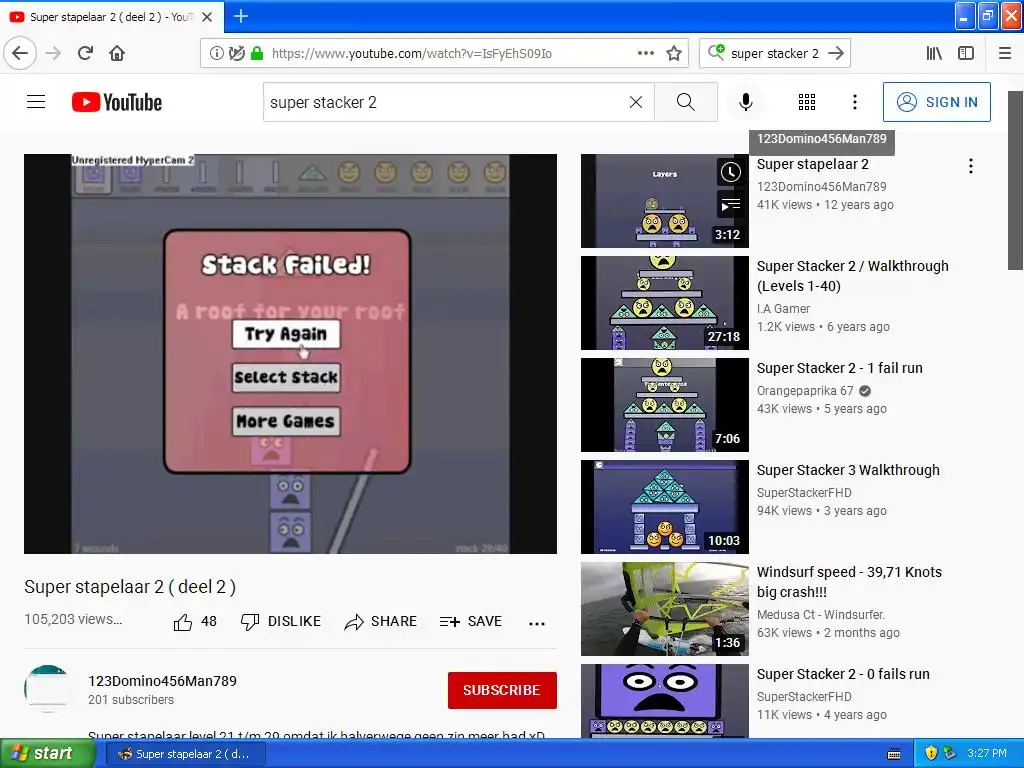This screenshot has height=768, width=1024.
Task: Open the Walkthrough (Levels 1-40) thumbnail
Action: (665, 303)
